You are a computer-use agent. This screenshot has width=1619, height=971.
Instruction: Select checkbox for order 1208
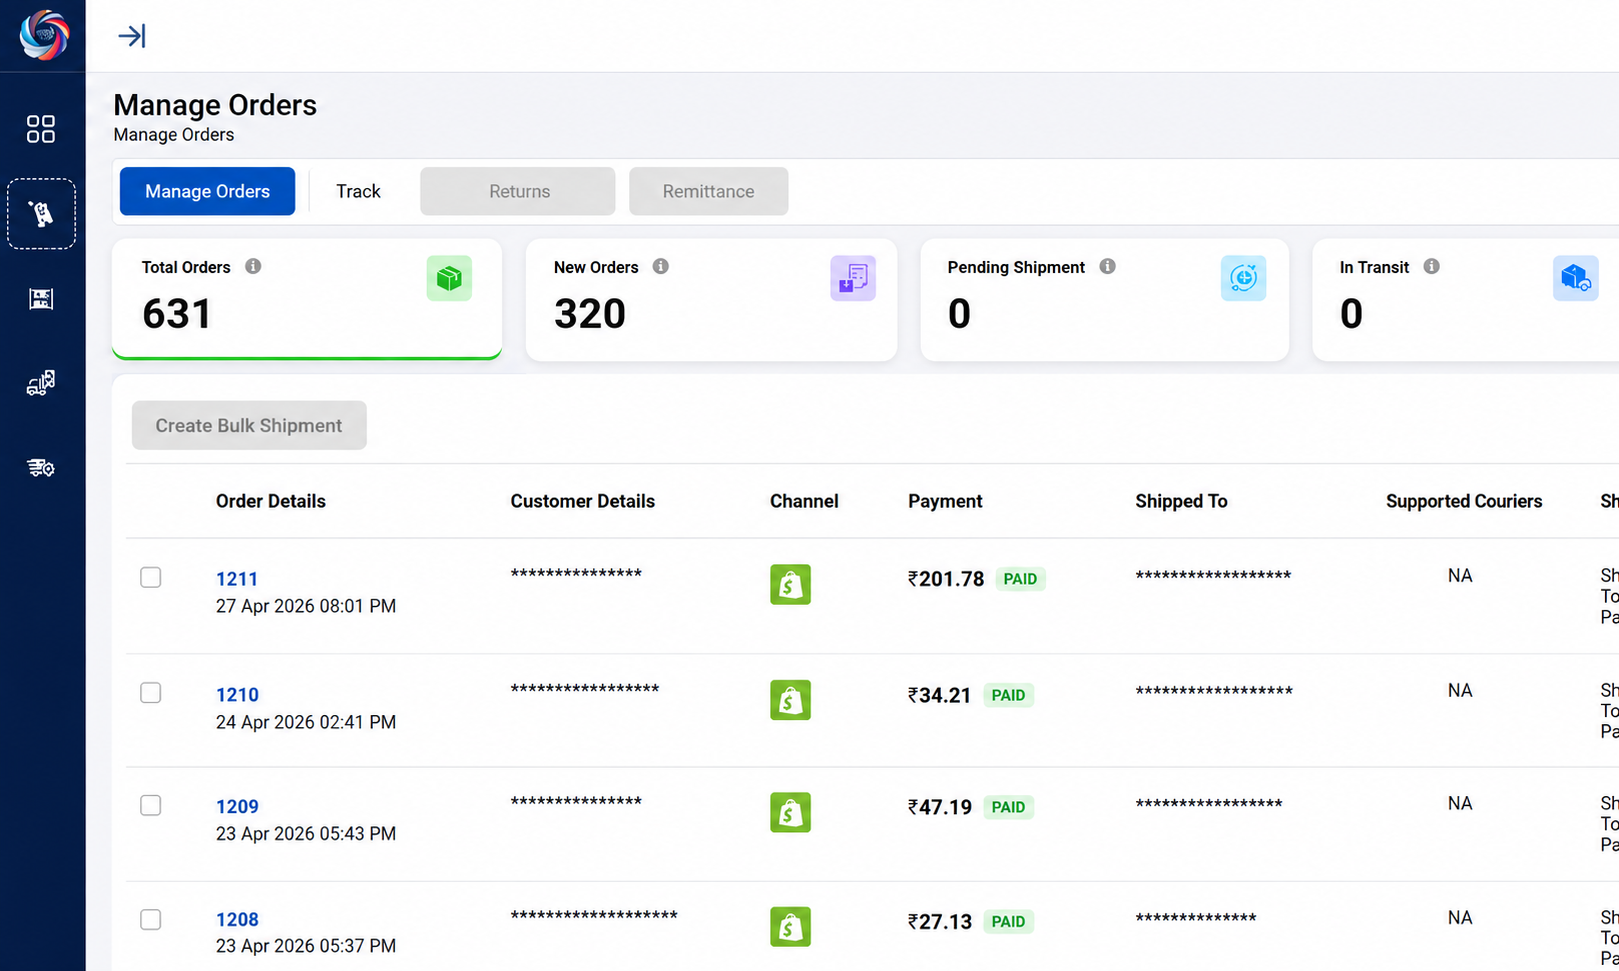click(x=151, y=919)
